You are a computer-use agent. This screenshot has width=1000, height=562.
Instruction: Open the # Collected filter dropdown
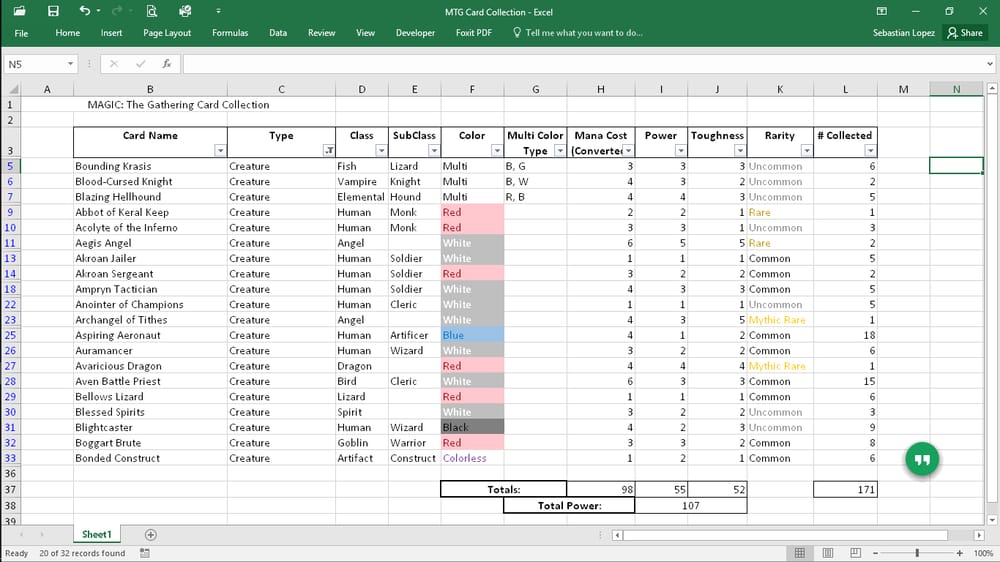click(x=870, y=151)
